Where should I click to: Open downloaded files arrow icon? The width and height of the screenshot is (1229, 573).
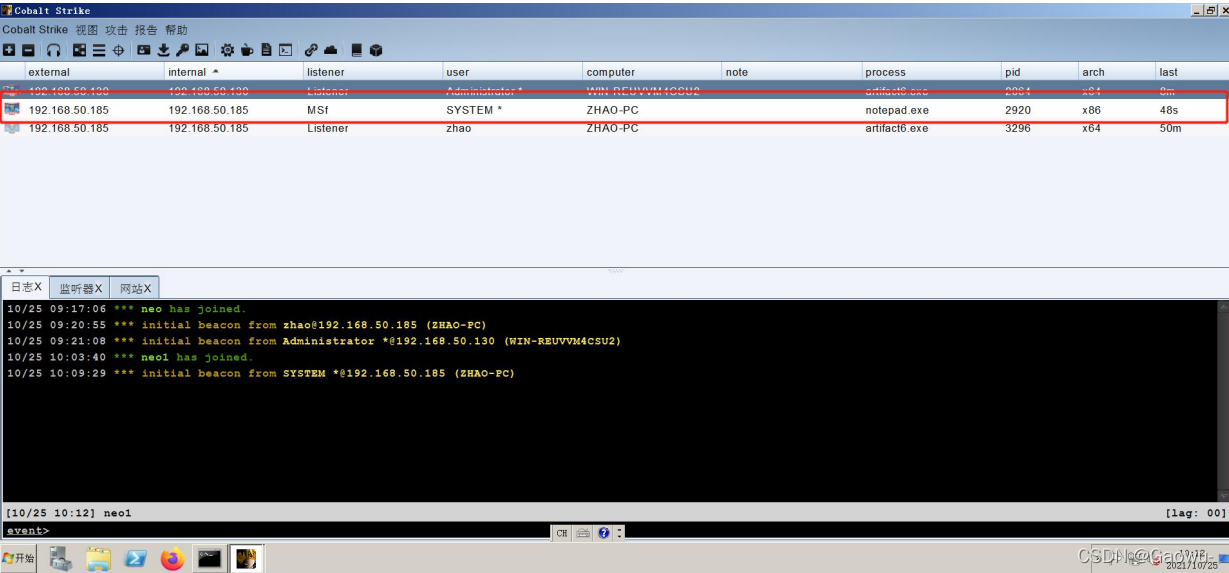click(163, 50)
